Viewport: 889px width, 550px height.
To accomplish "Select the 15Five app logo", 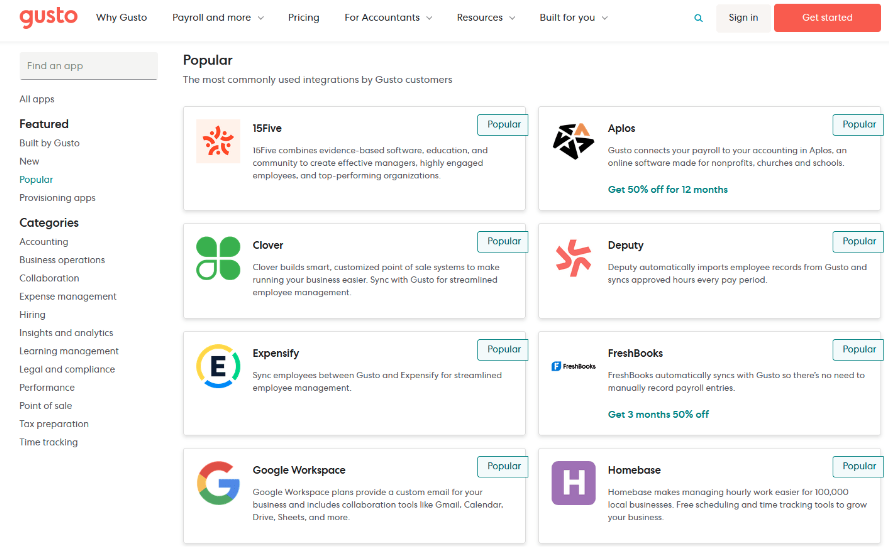I will pyautogui.click(x=218, y=141).
